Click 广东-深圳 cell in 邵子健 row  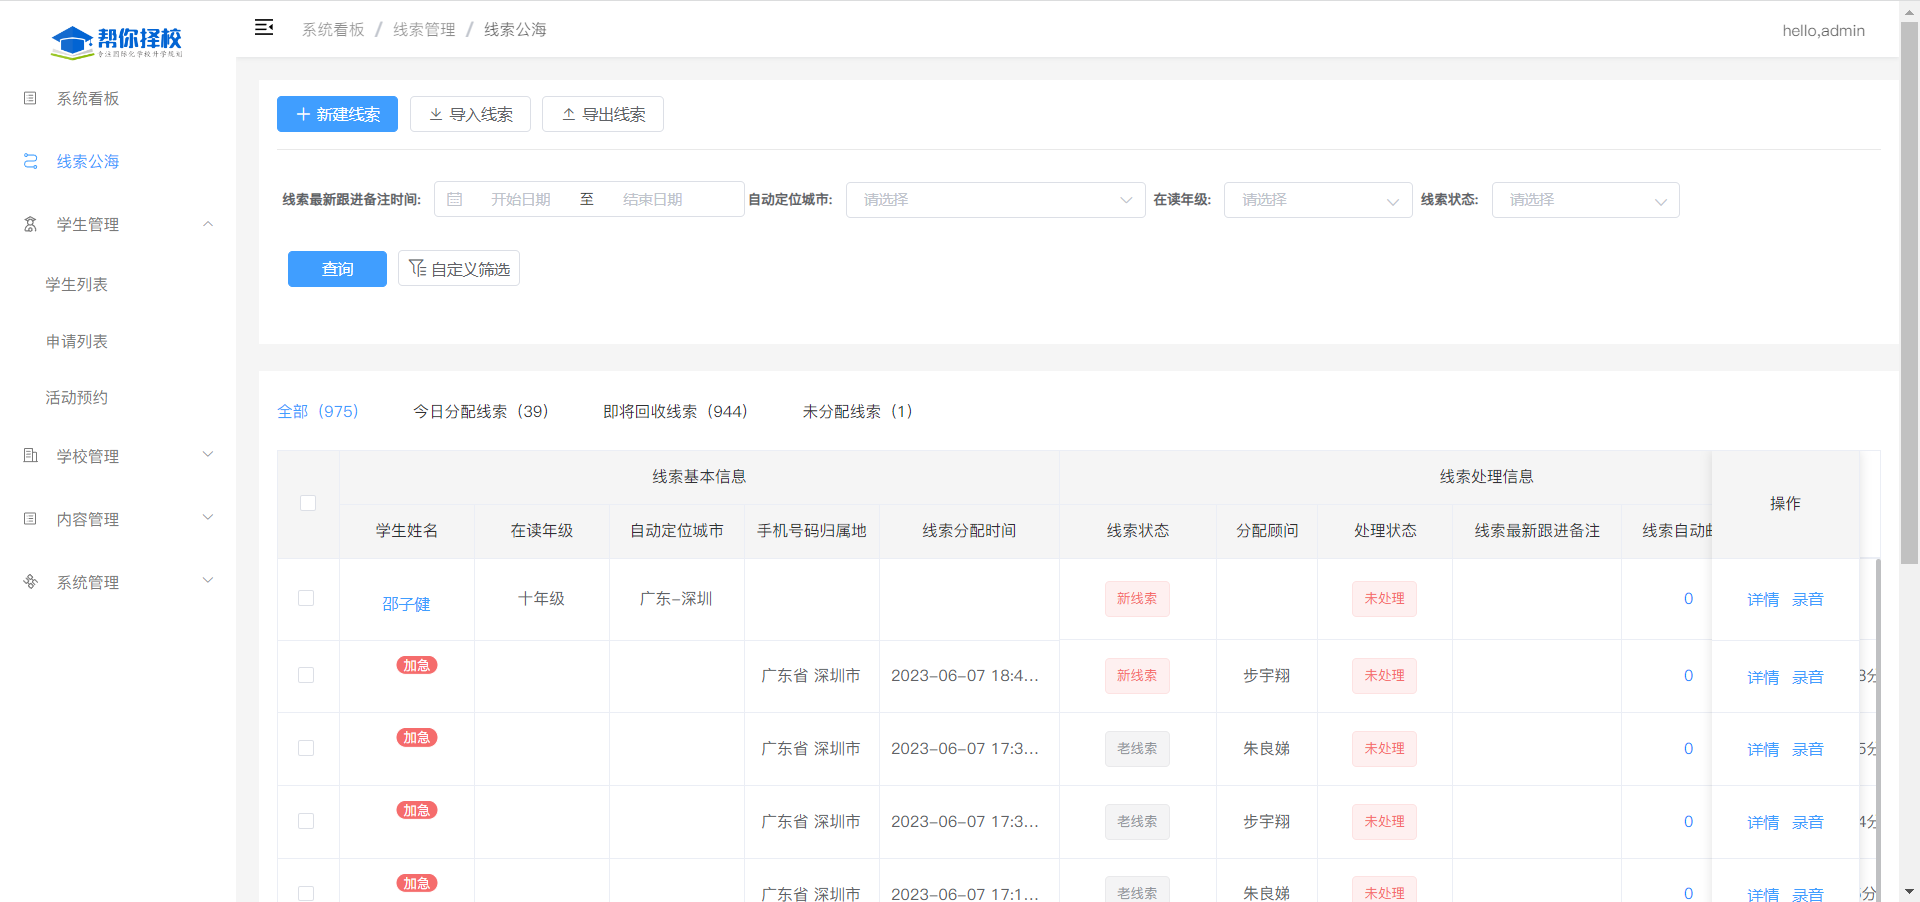click(676, 599)
